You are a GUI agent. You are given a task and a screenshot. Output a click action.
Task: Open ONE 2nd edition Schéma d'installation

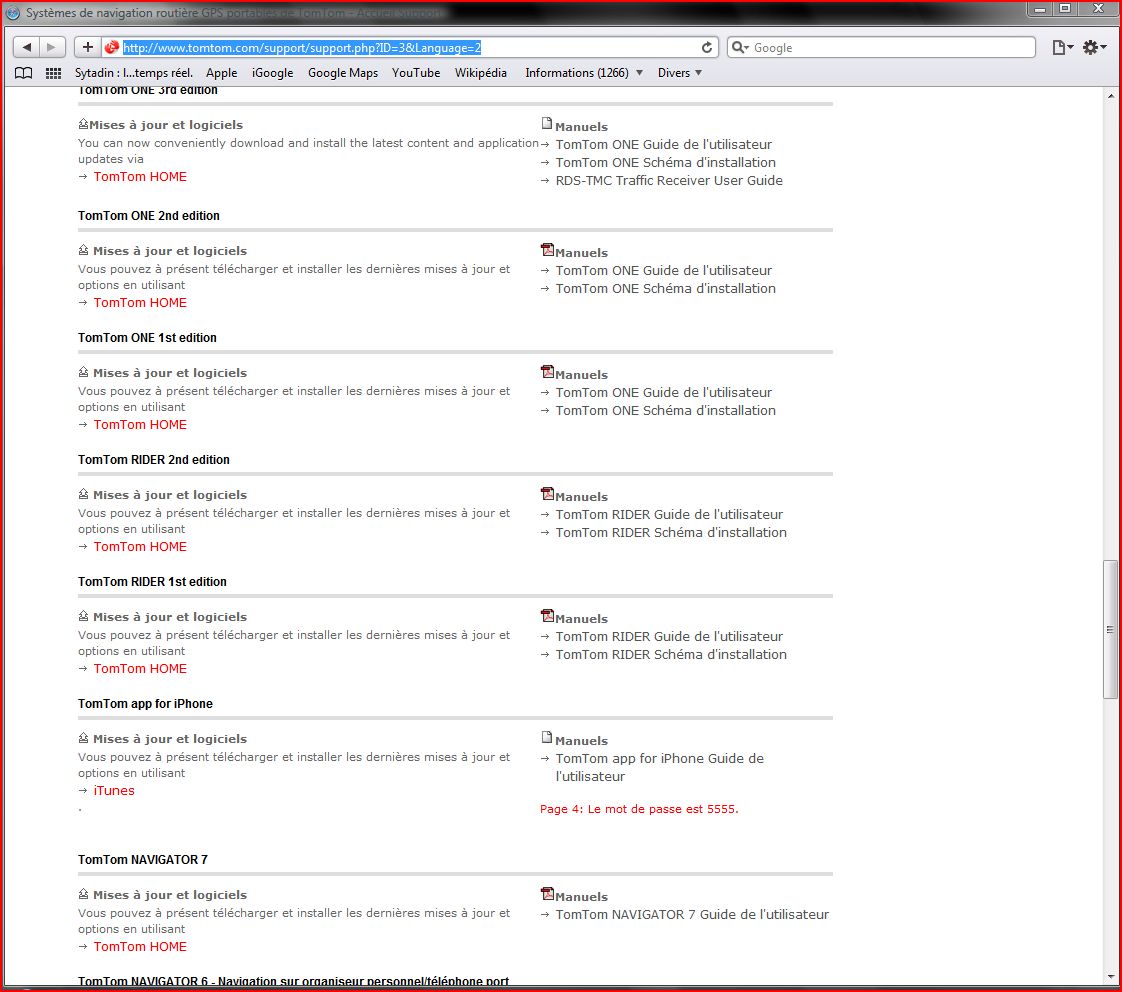[x=665, y=288]
